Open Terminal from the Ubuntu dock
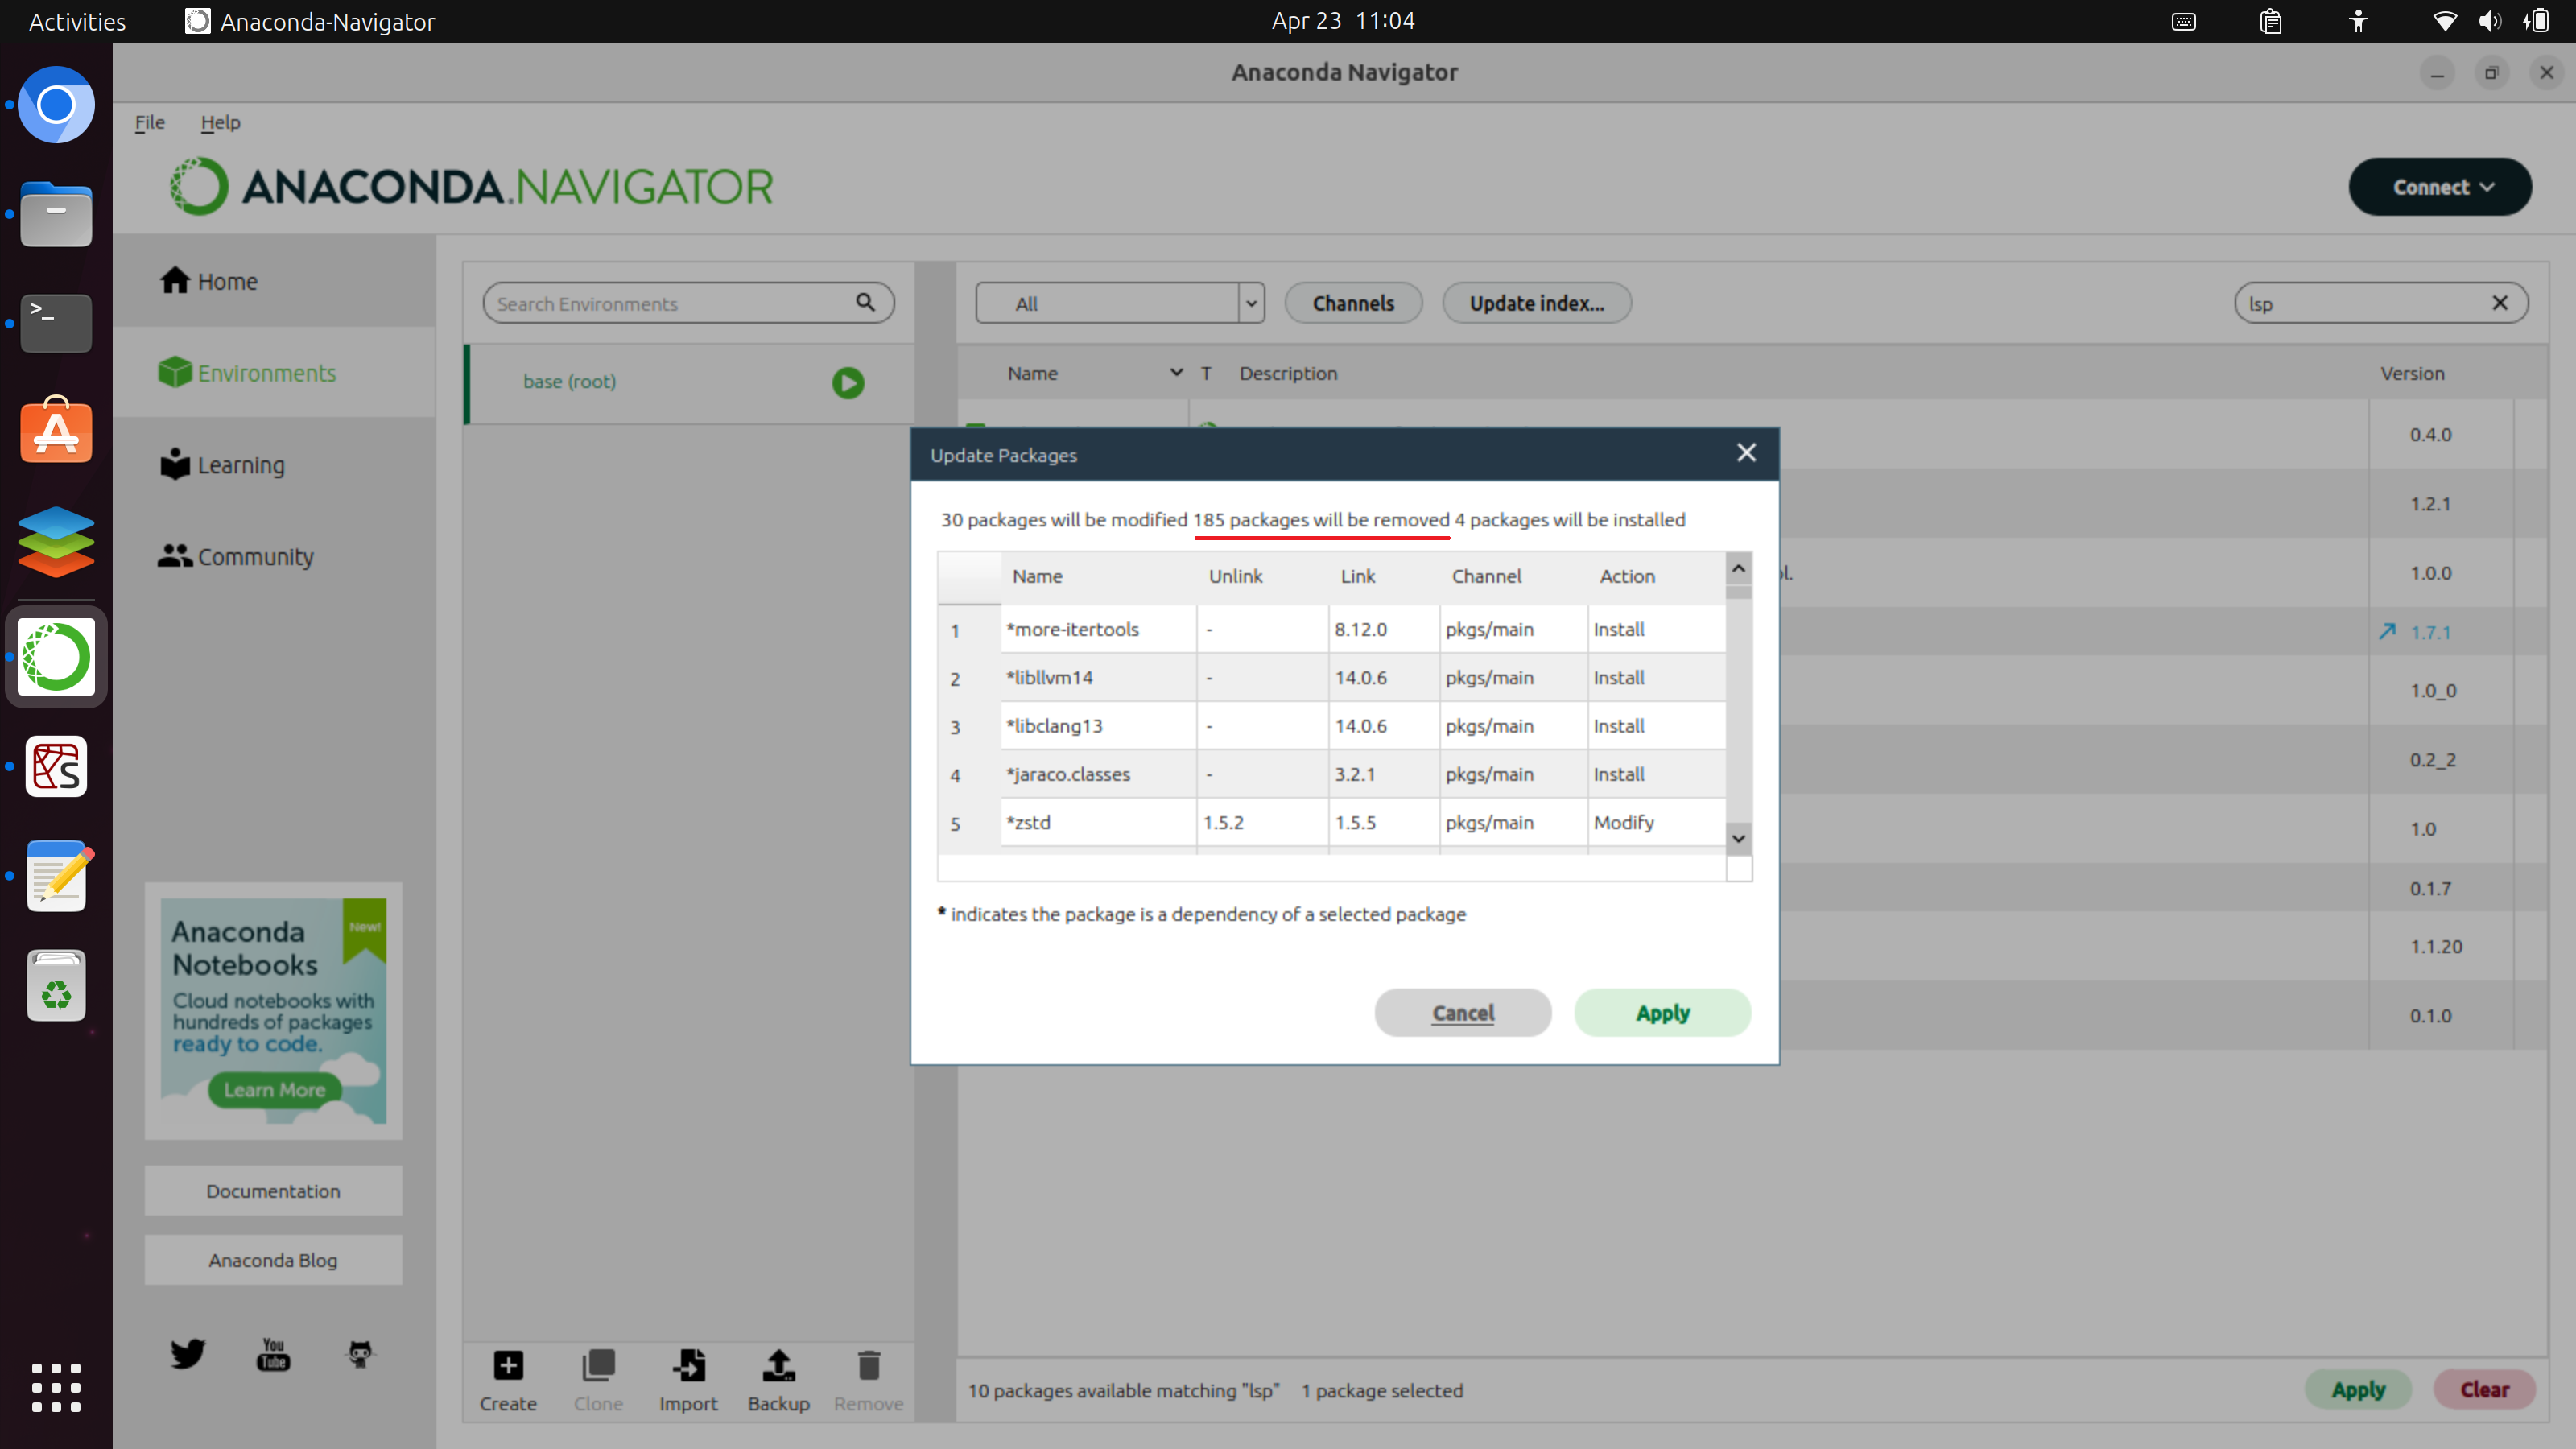2576x1449 pixels. [56, 322]
